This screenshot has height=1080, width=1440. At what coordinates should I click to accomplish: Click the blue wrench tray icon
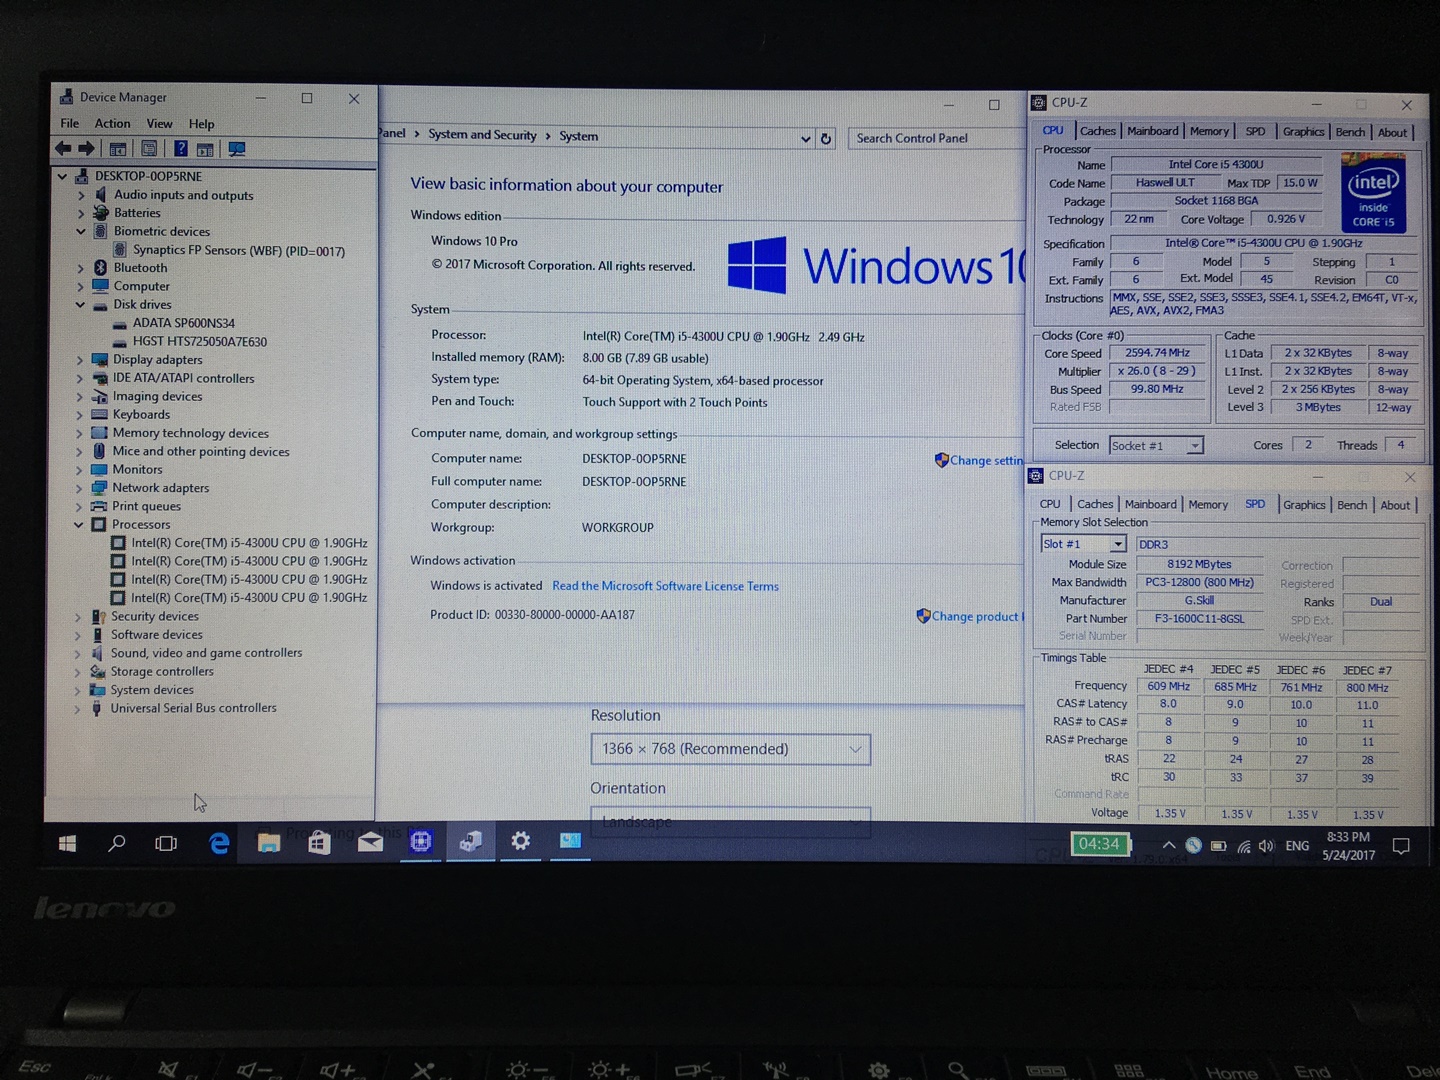point(1193,845)
